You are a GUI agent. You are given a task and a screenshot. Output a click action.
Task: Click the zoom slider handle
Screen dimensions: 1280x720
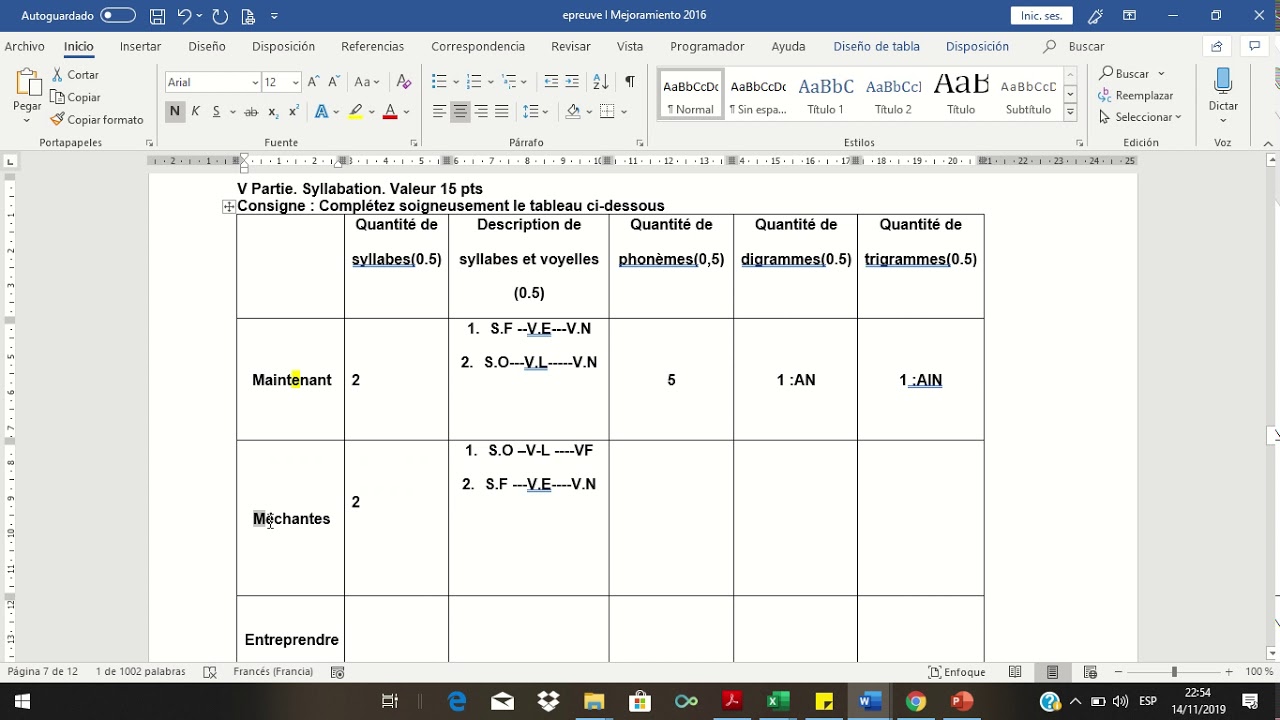1174,672
